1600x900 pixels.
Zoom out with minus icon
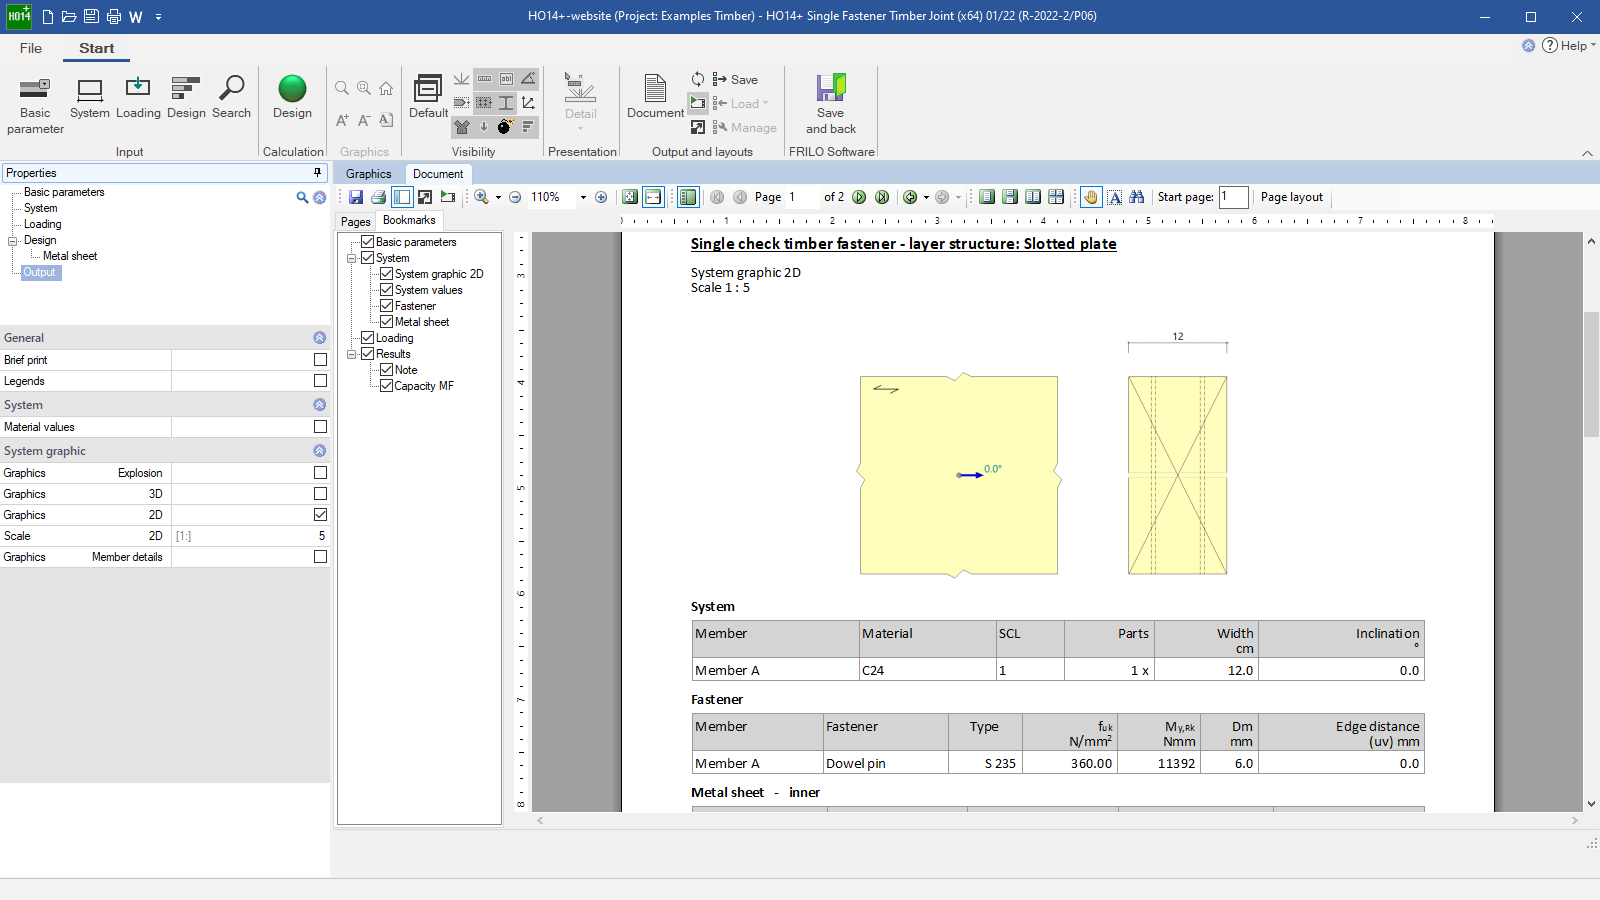point(515,197)
